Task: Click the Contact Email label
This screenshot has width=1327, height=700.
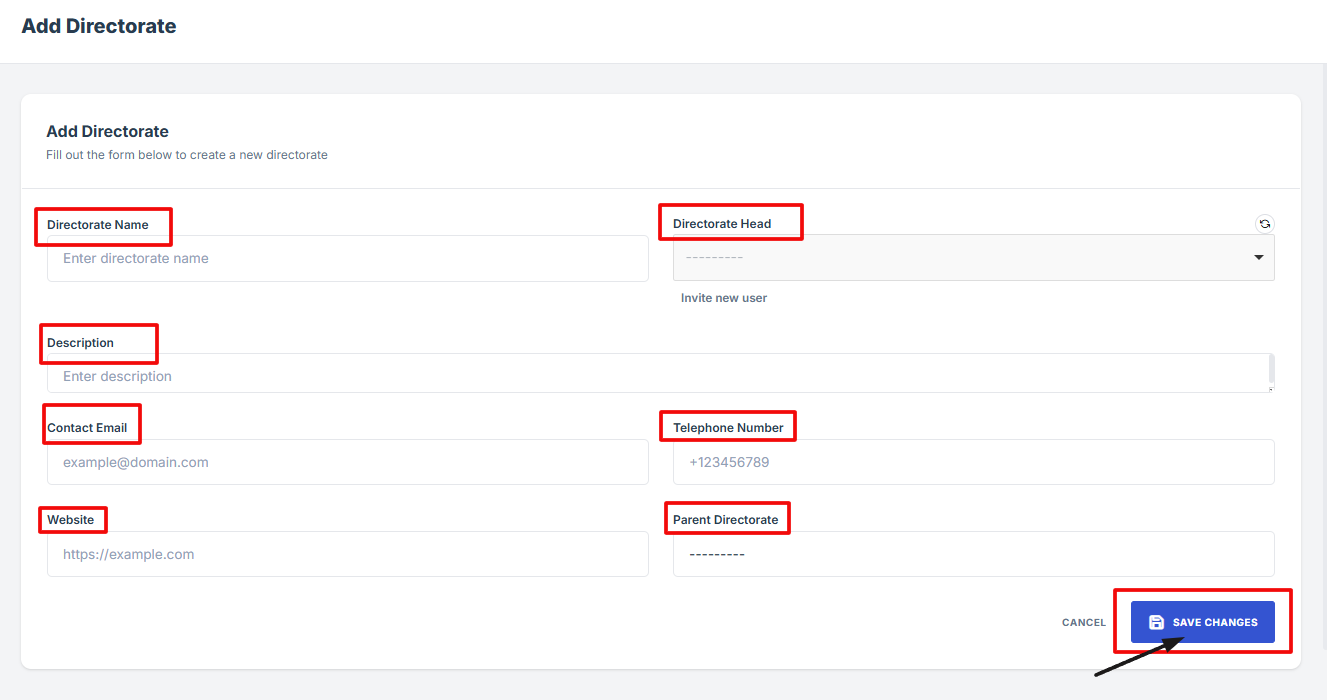Action: (87, 428)
